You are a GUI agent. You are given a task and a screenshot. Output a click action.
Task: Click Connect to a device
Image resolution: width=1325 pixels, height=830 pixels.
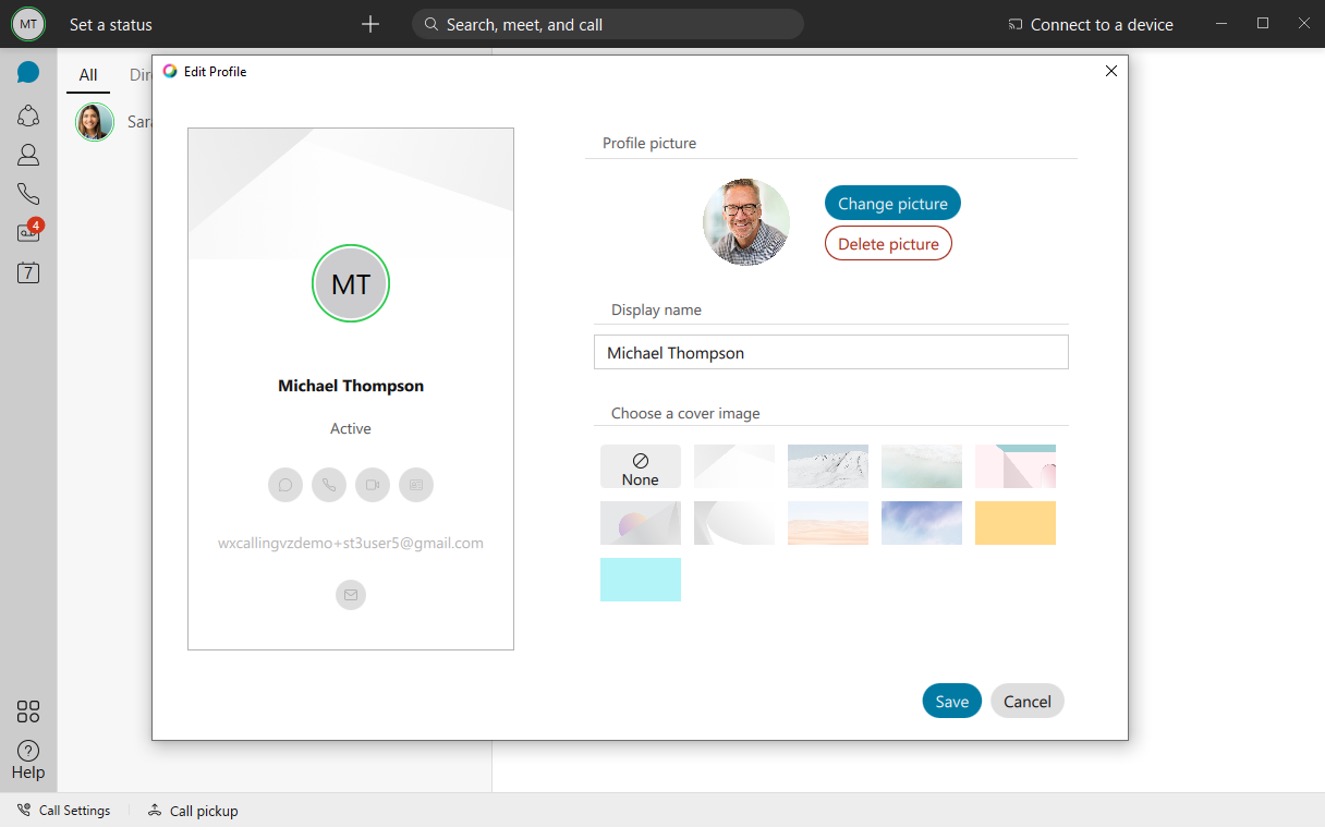coord(1089,24)
